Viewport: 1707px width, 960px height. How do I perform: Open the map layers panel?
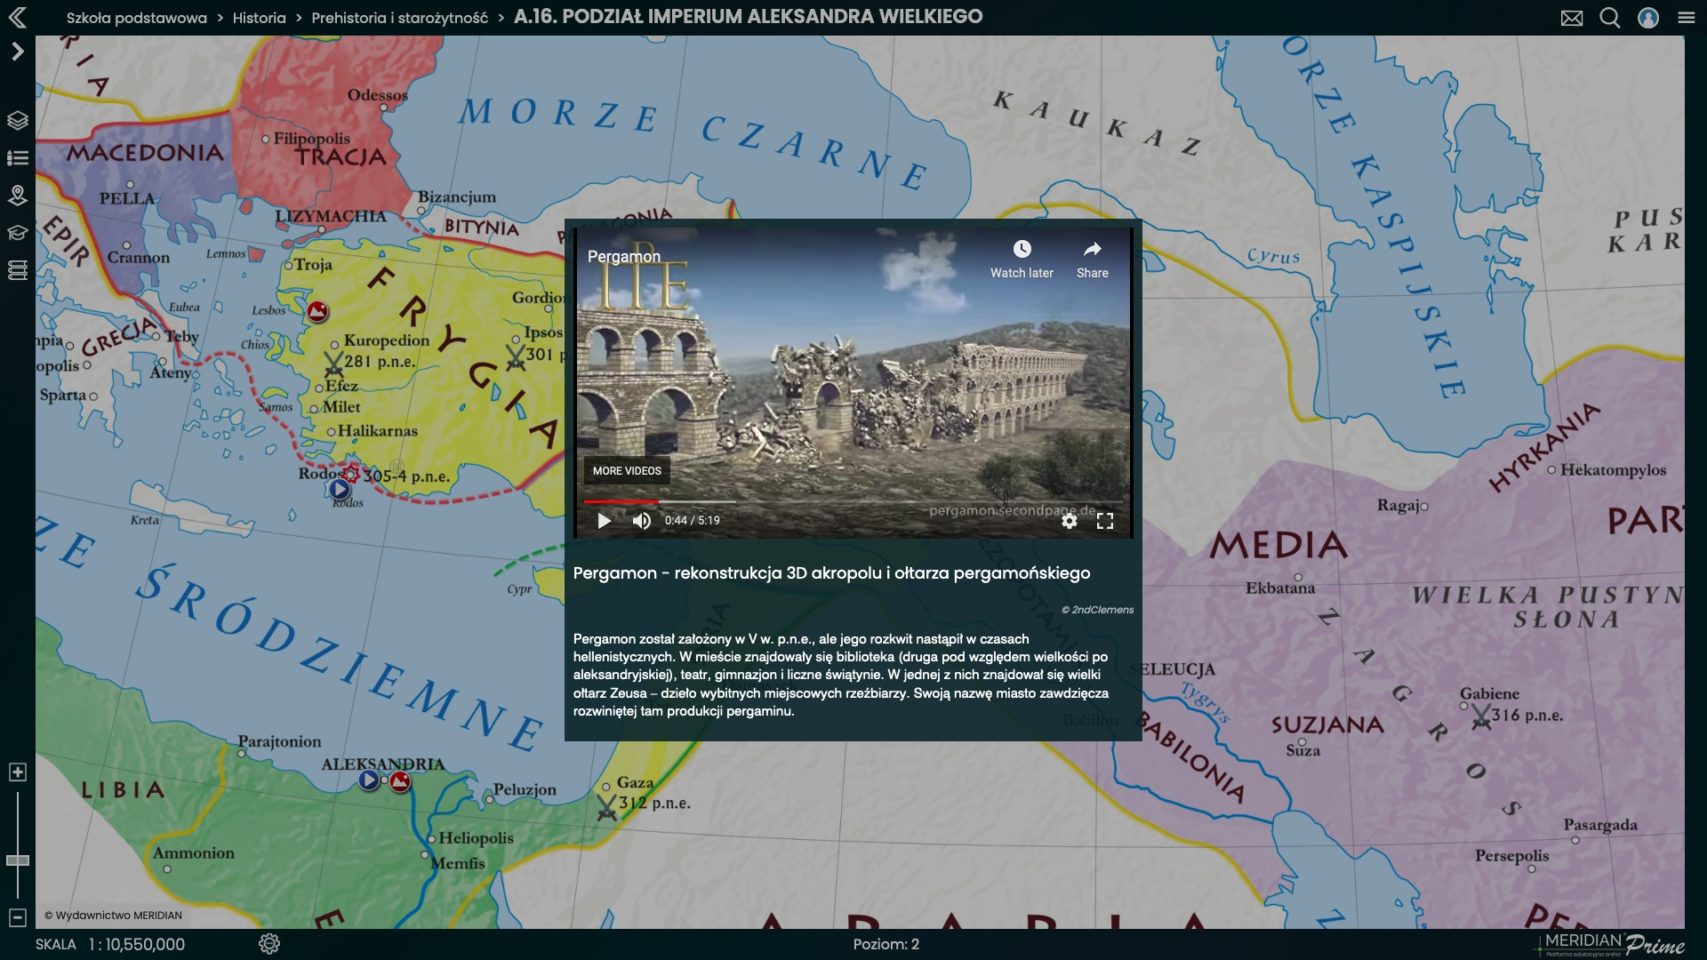tap(17, 121)
